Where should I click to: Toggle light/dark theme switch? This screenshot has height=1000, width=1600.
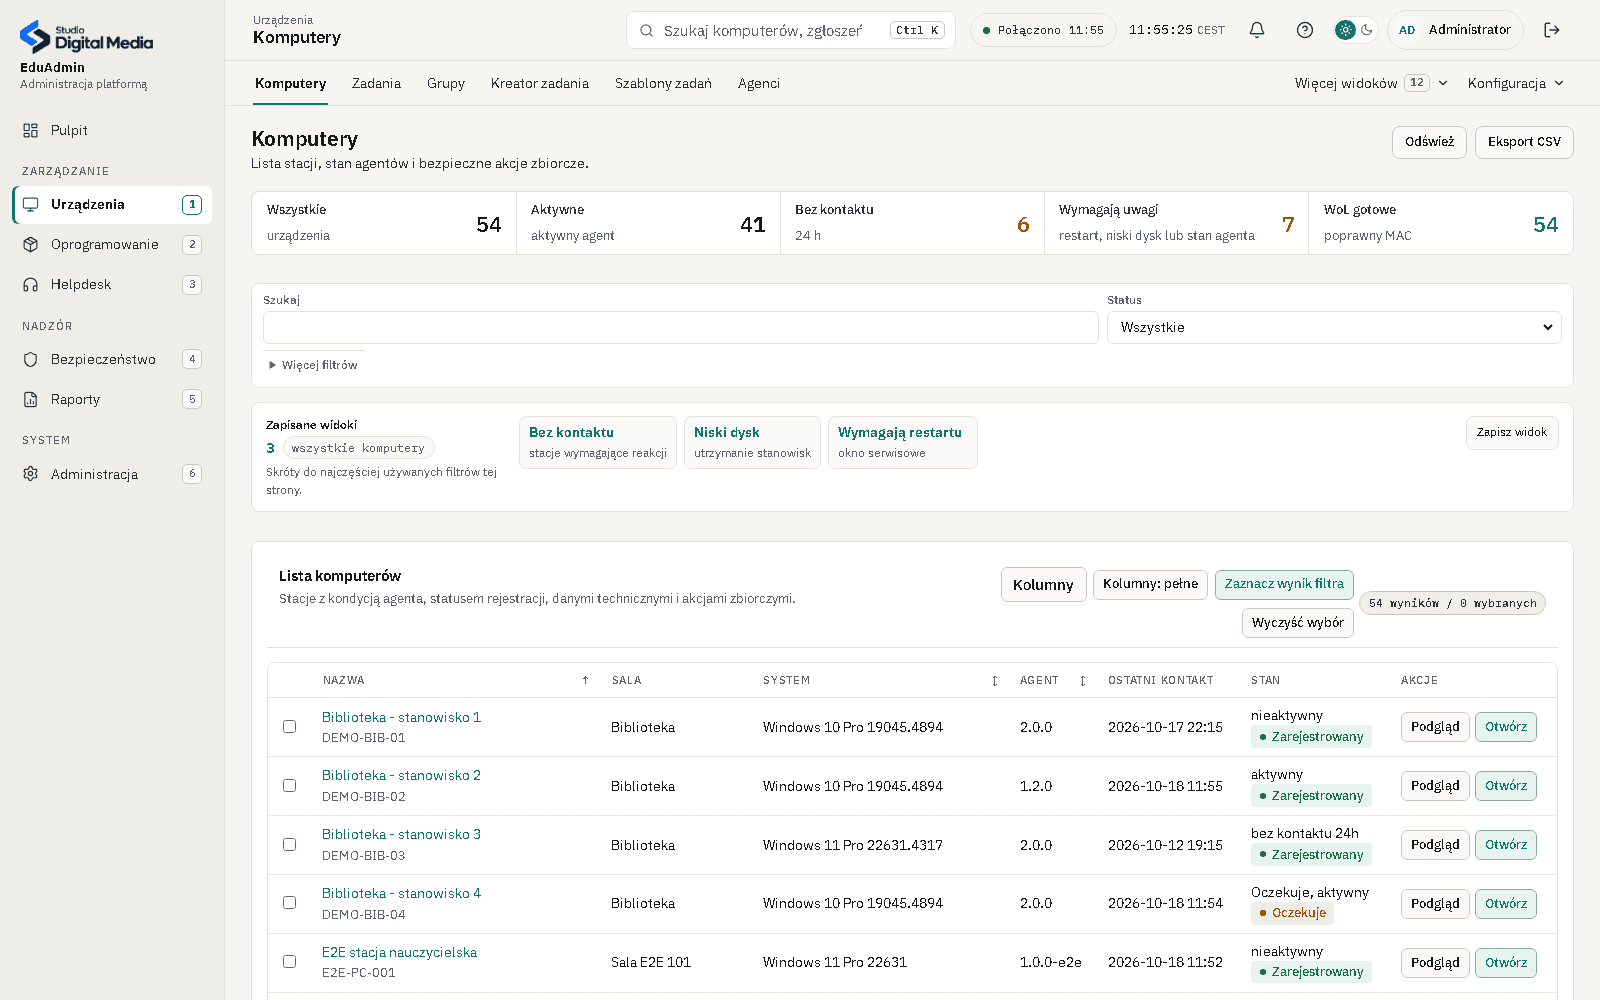click(1355, 30)
